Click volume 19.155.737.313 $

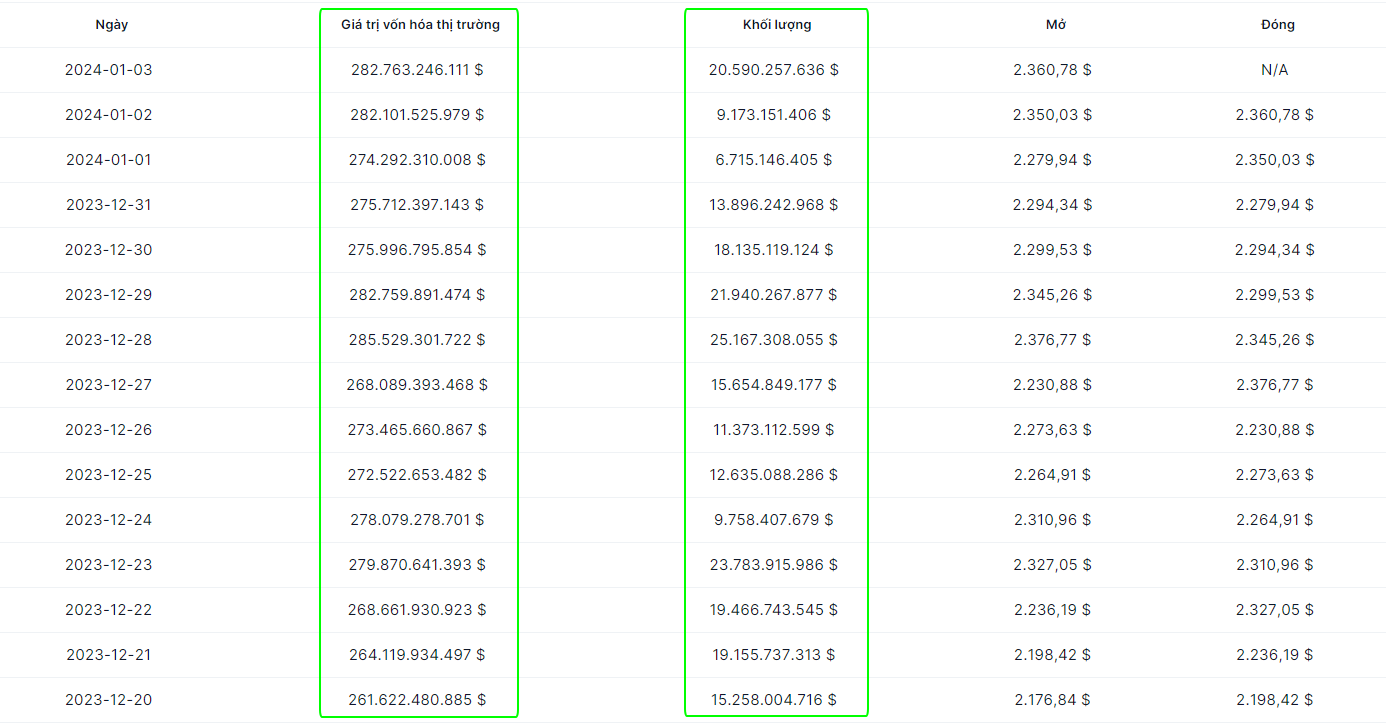tap(774, 655)
